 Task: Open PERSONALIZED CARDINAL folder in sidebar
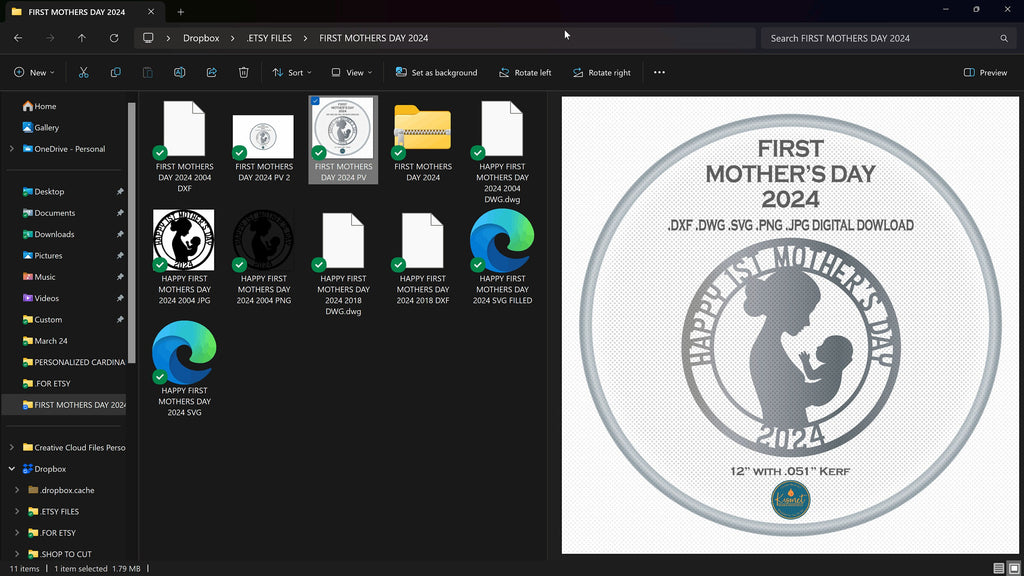pos(74,362)
